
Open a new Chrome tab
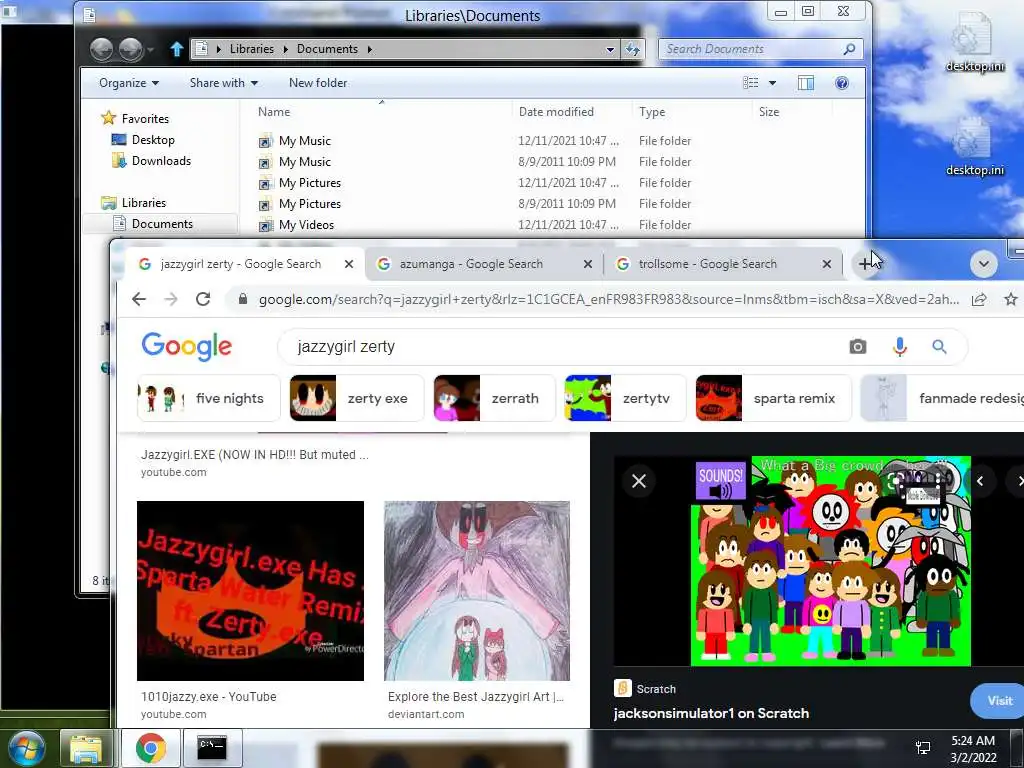pos(865,264)
